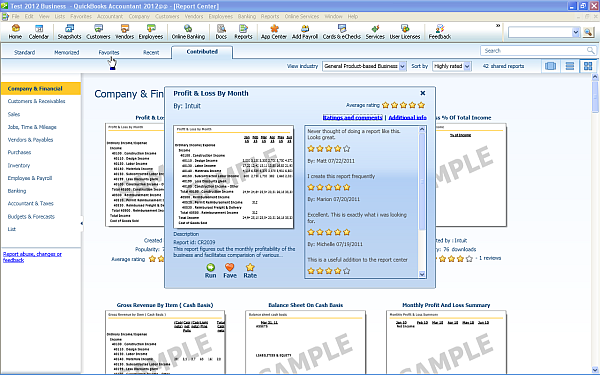Click Ratings and comments link
This screenshot has width=600, height=375.
[352, 117]
